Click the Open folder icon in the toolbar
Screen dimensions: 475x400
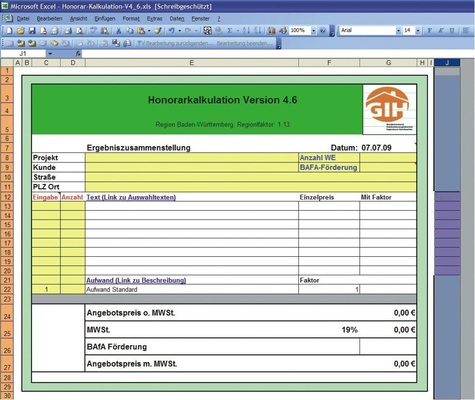(x=21, y=31)
